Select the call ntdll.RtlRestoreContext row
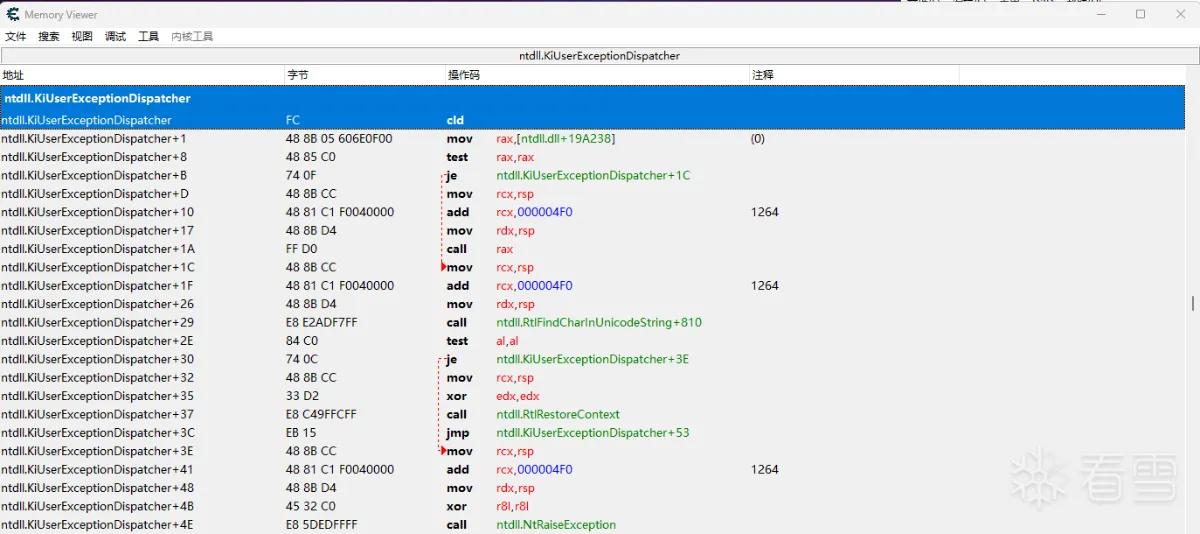This screenshot has height=534, width=1200. click(x=595, y=414)
